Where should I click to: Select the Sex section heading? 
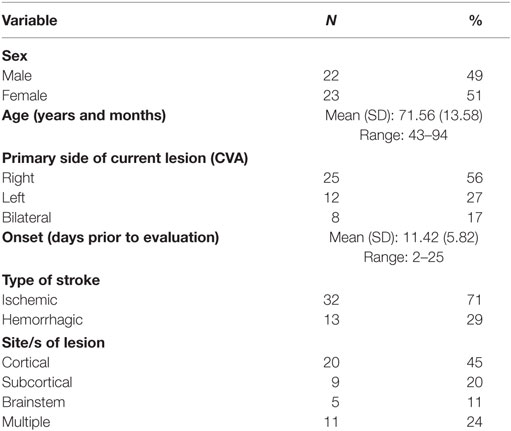point(14,56)
